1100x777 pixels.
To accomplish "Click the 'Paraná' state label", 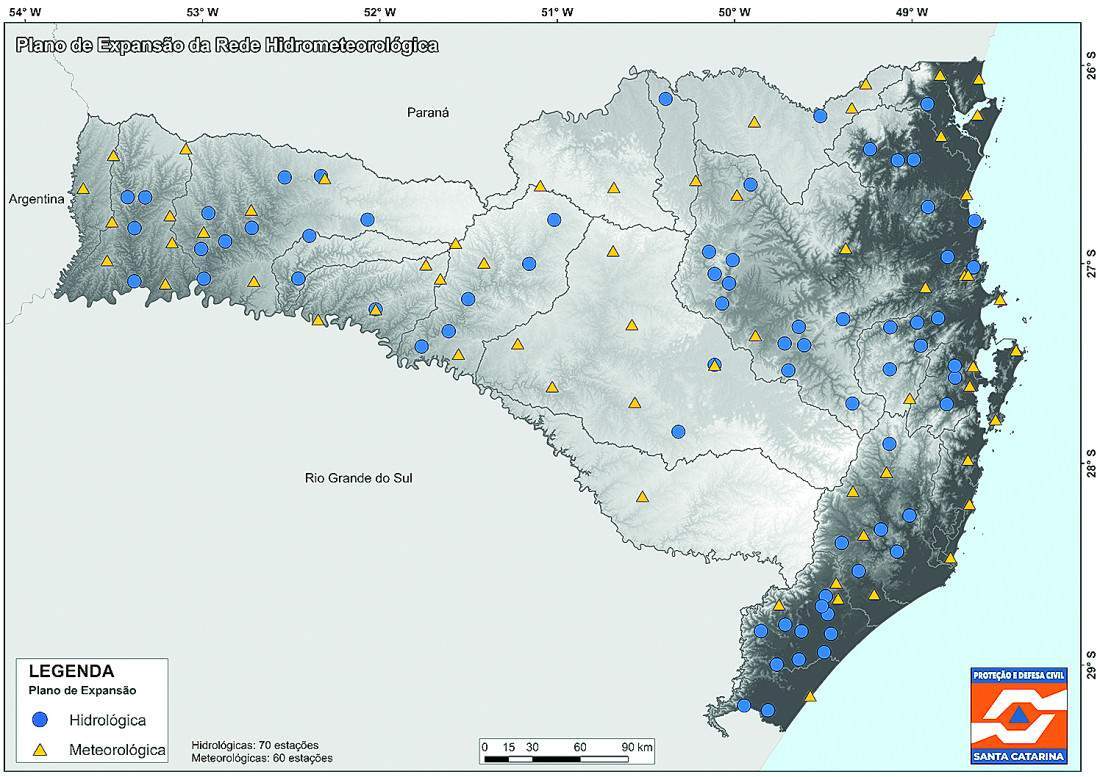I will coord(428,112).
